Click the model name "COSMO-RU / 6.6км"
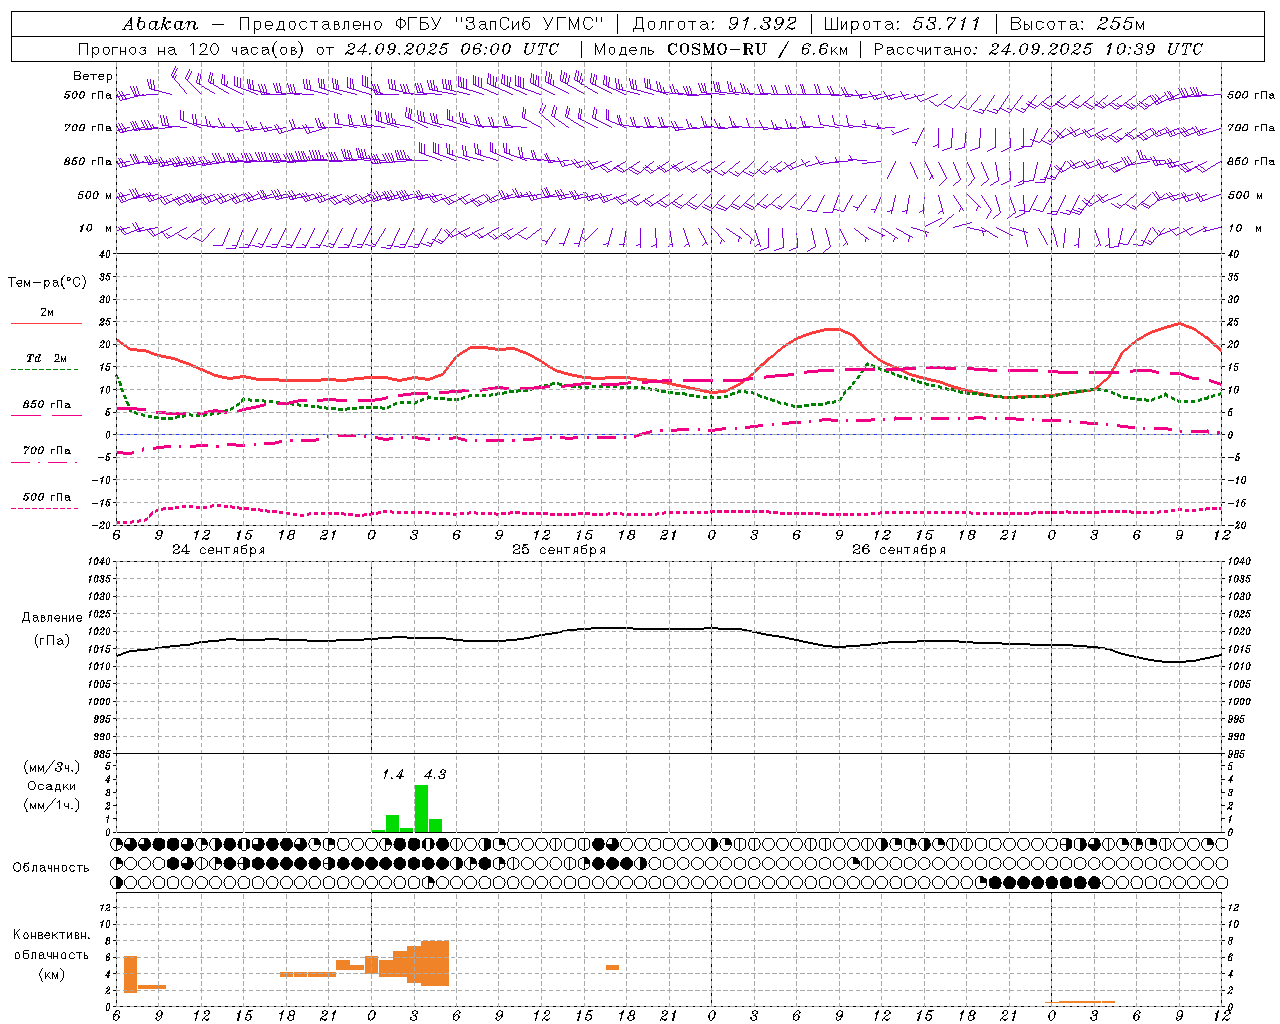The image size is (1280, 1024). (758, 49)
